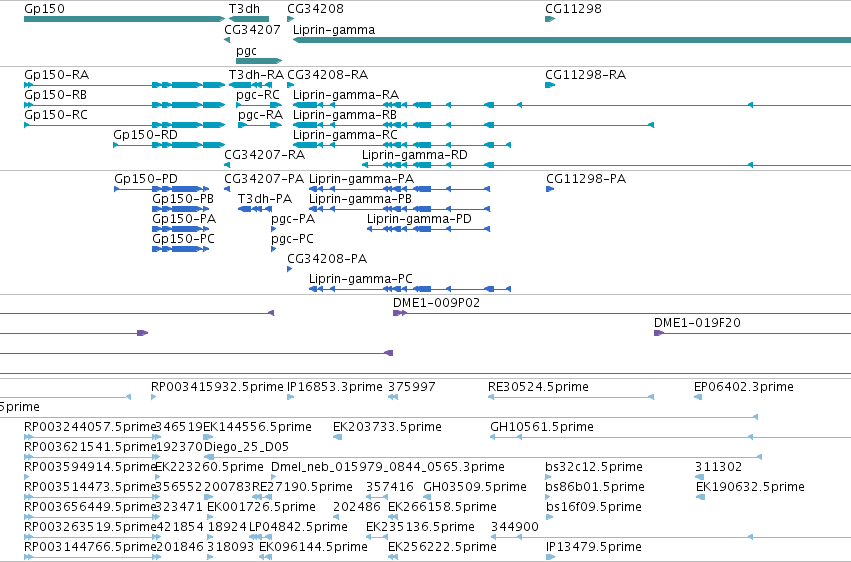Click Liprin-gamma-PB protein label

360,199
